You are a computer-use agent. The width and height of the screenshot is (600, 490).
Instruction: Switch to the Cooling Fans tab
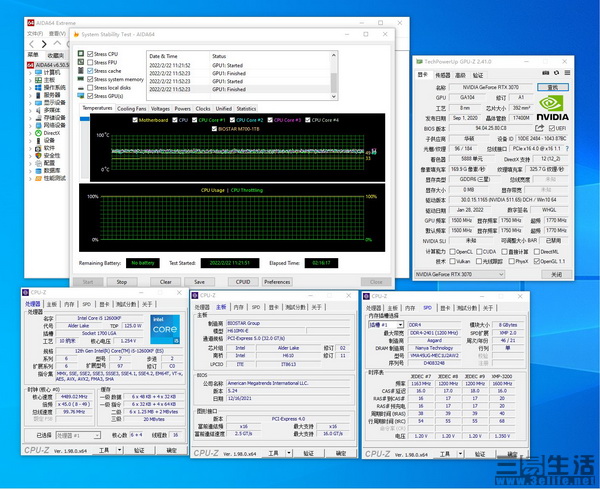click(131, 108)
